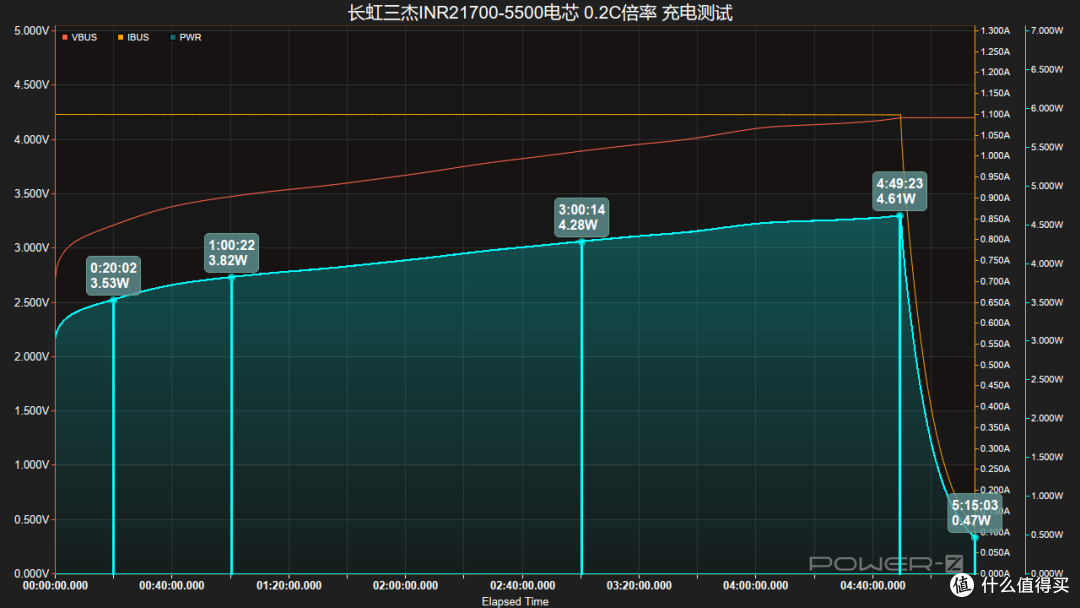Click the 03:20:00.000 time axis tick

pyautogui.click(x=638, y=585)
